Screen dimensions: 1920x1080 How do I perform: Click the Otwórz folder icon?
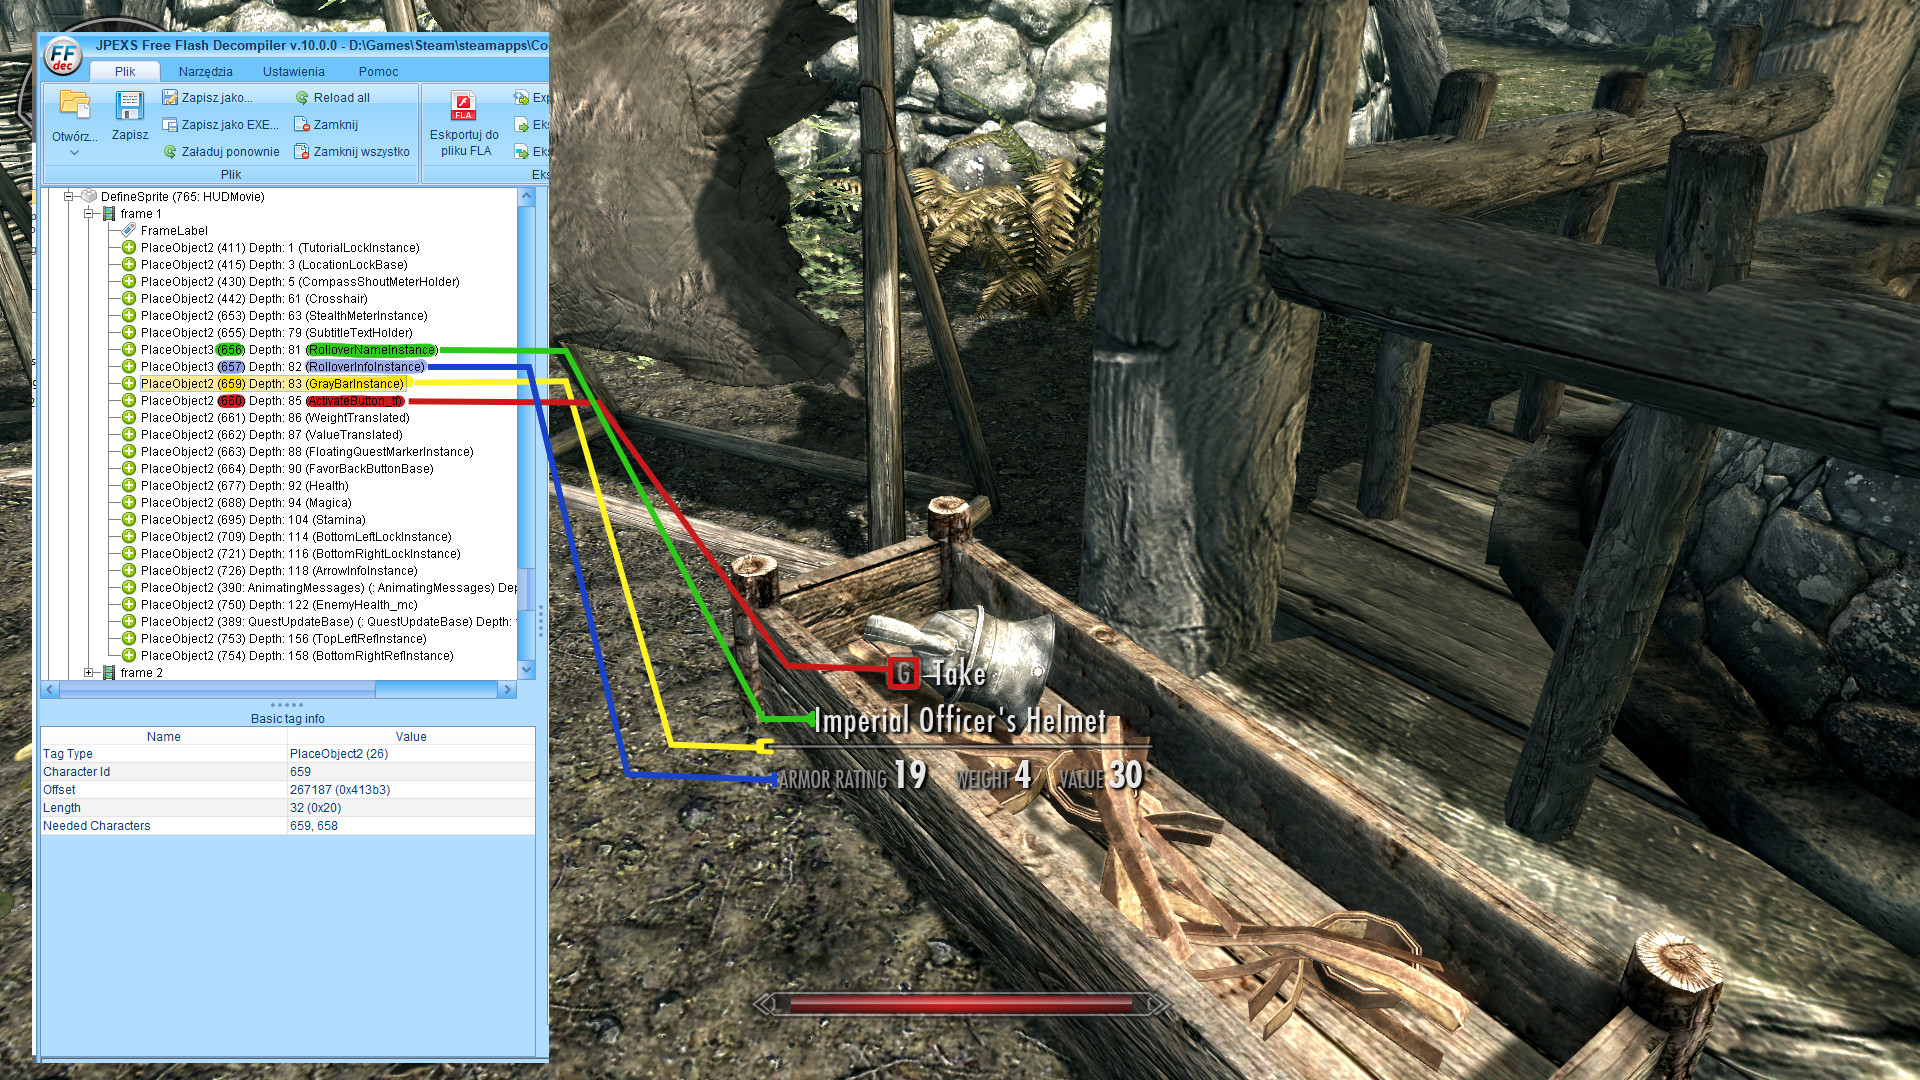tap(74, 104)
